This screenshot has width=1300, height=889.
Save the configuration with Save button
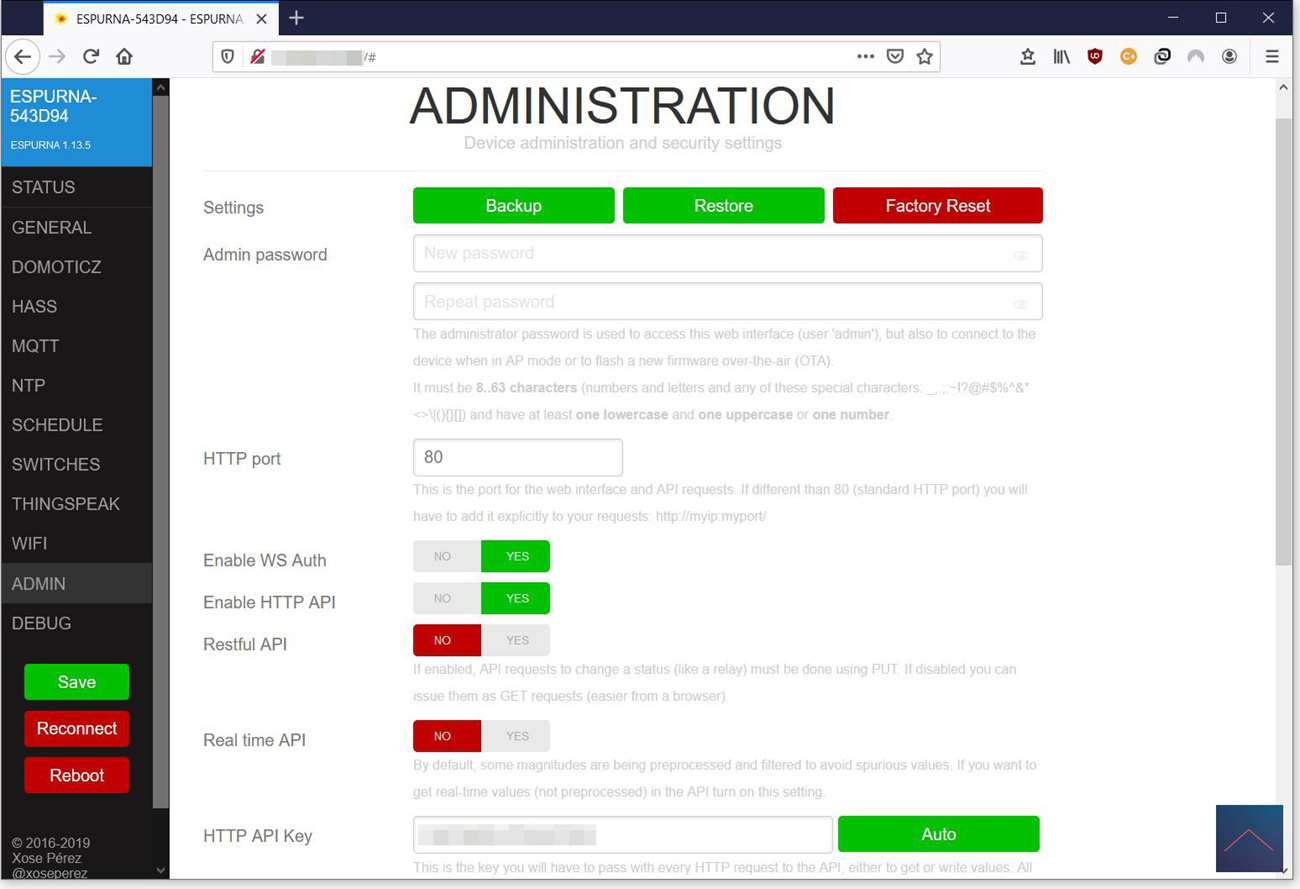tap(77, 682)
